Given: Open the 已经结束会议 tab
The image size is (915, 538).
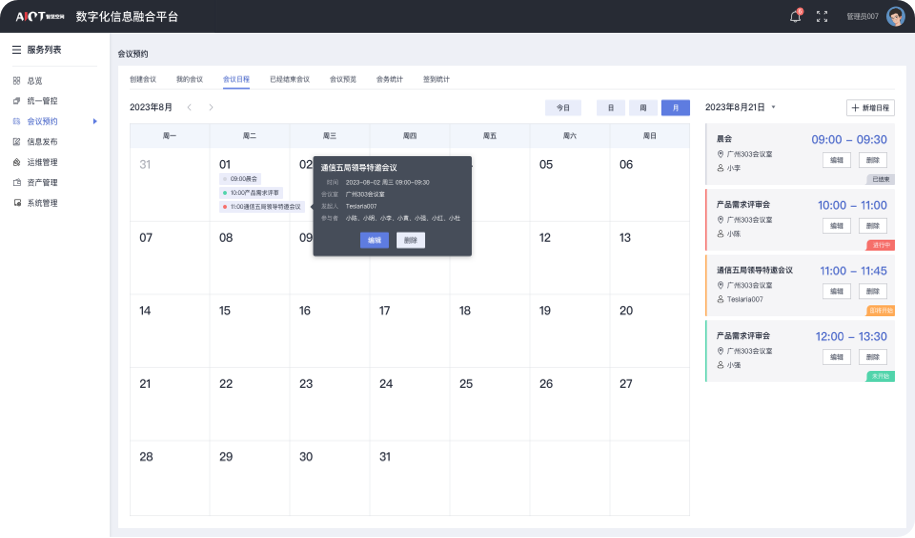Looking at the screenshot, I should click(x=290, y=79).
